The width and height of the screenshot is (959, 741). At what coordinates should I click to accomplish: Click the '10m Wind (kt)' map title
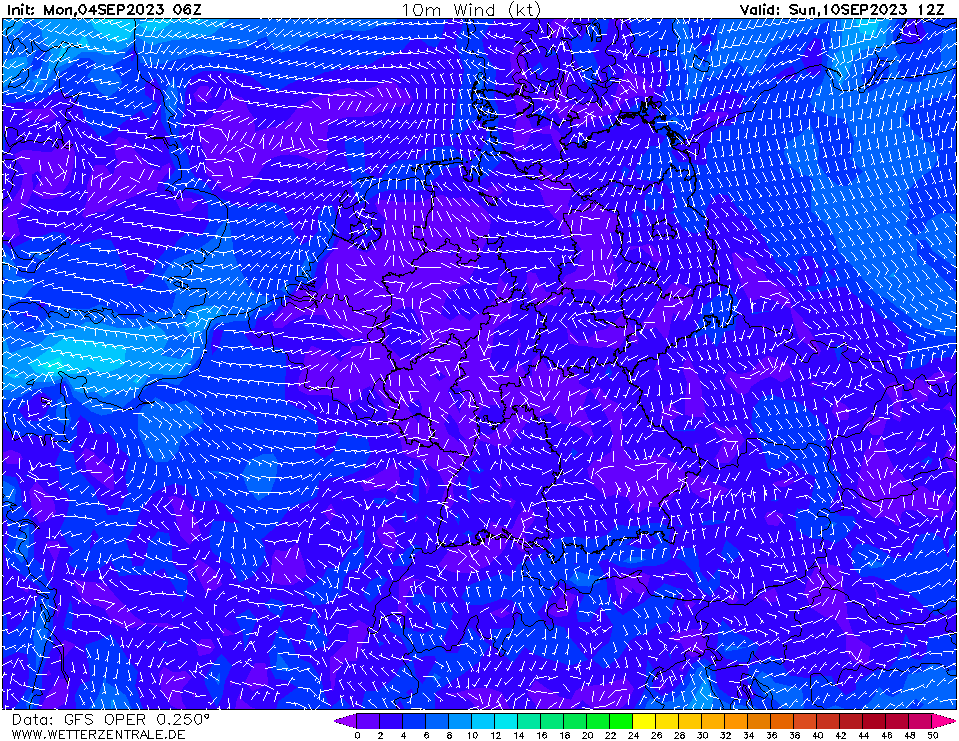coord(471,10)
